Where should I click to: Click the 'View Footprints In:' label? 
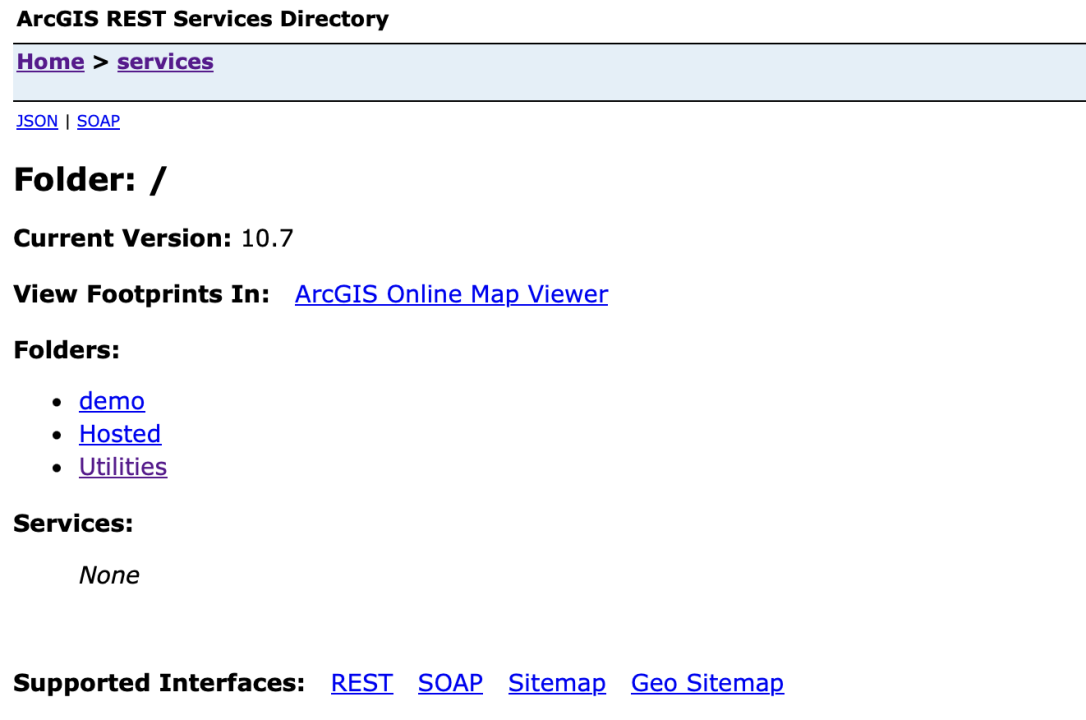coord(141,294)
